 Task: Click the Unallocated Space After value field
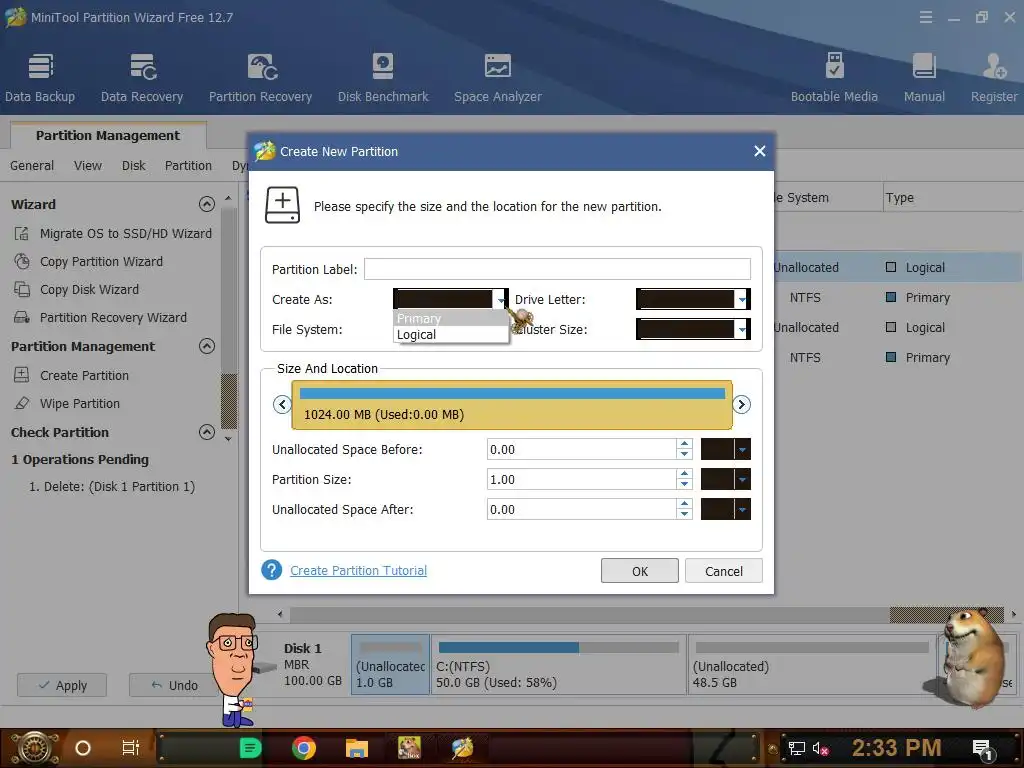point(581,509)
